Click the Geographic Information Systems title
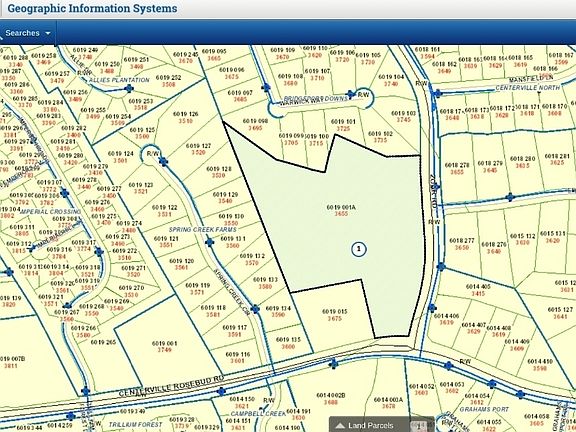Viewport: 576px width, 432px height. [92, 8]
